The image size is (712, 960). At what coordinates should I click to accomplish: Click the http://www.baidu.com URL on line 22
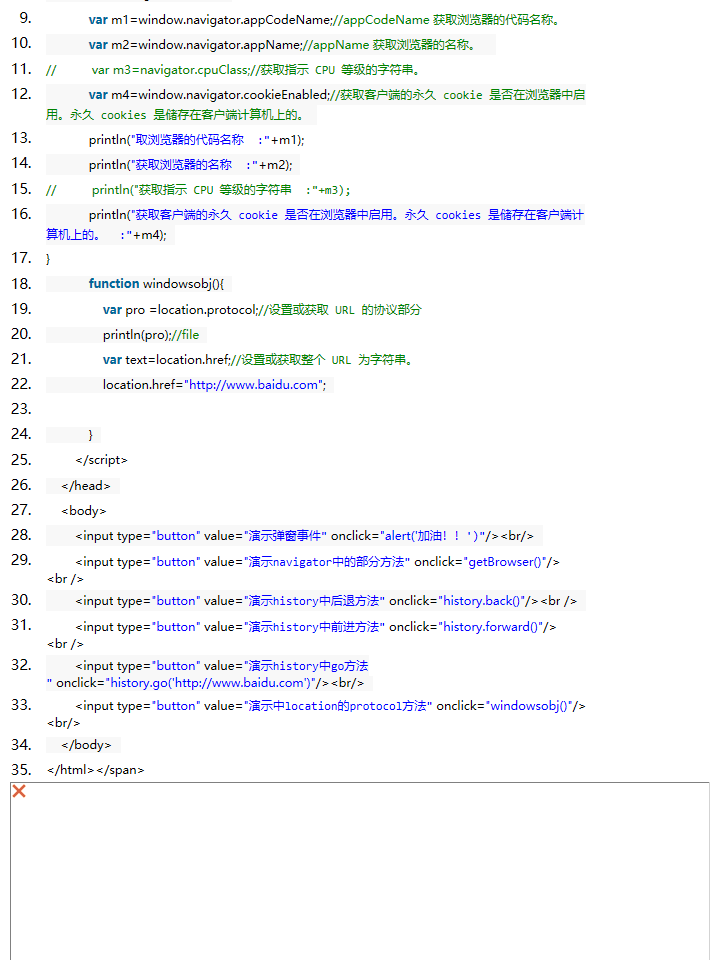(x=253, y=385)
